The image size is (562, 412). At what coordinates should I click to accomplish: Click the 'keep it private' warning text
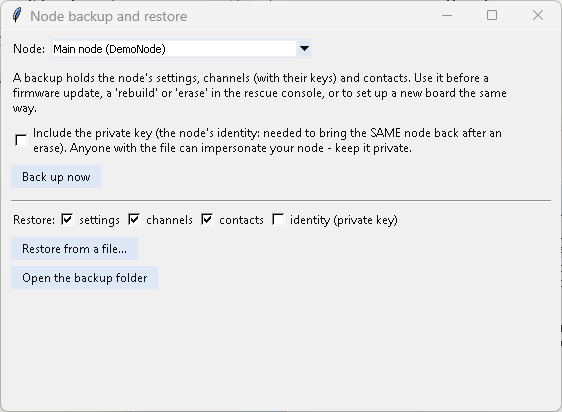373,148
